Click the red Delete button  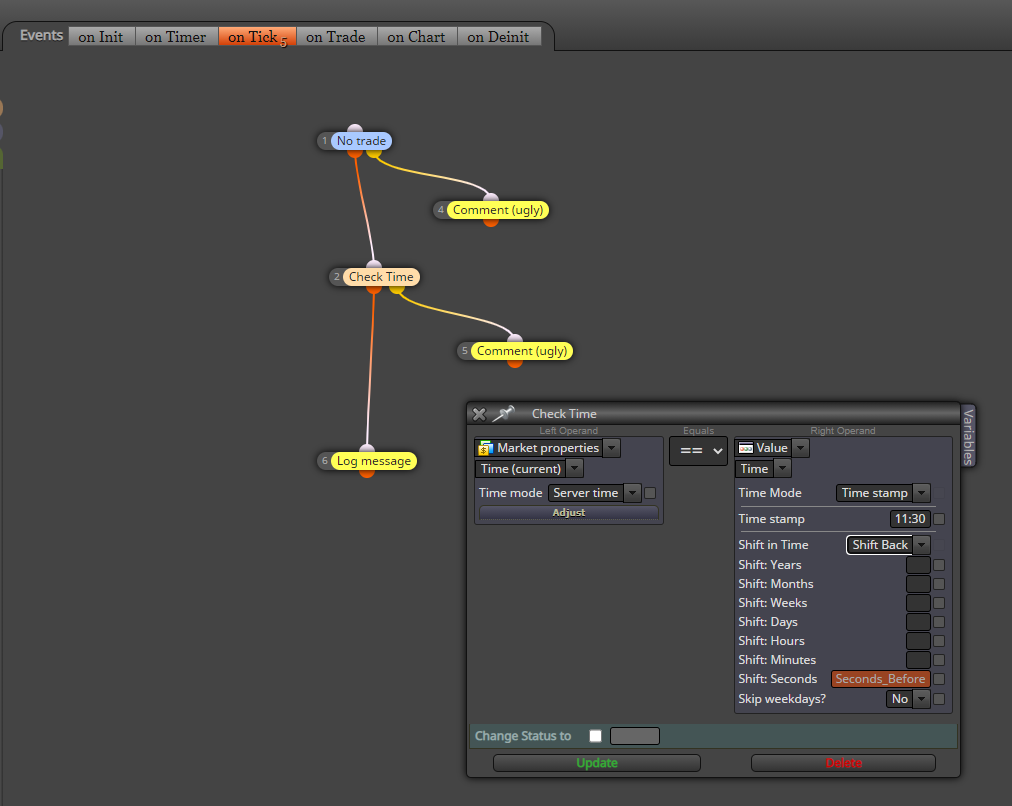tap(844, 763)
